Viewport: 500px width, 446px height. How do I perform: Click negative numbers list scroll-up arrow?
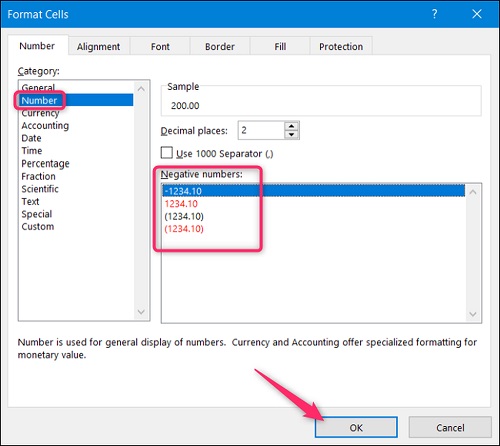click(473, 192)
